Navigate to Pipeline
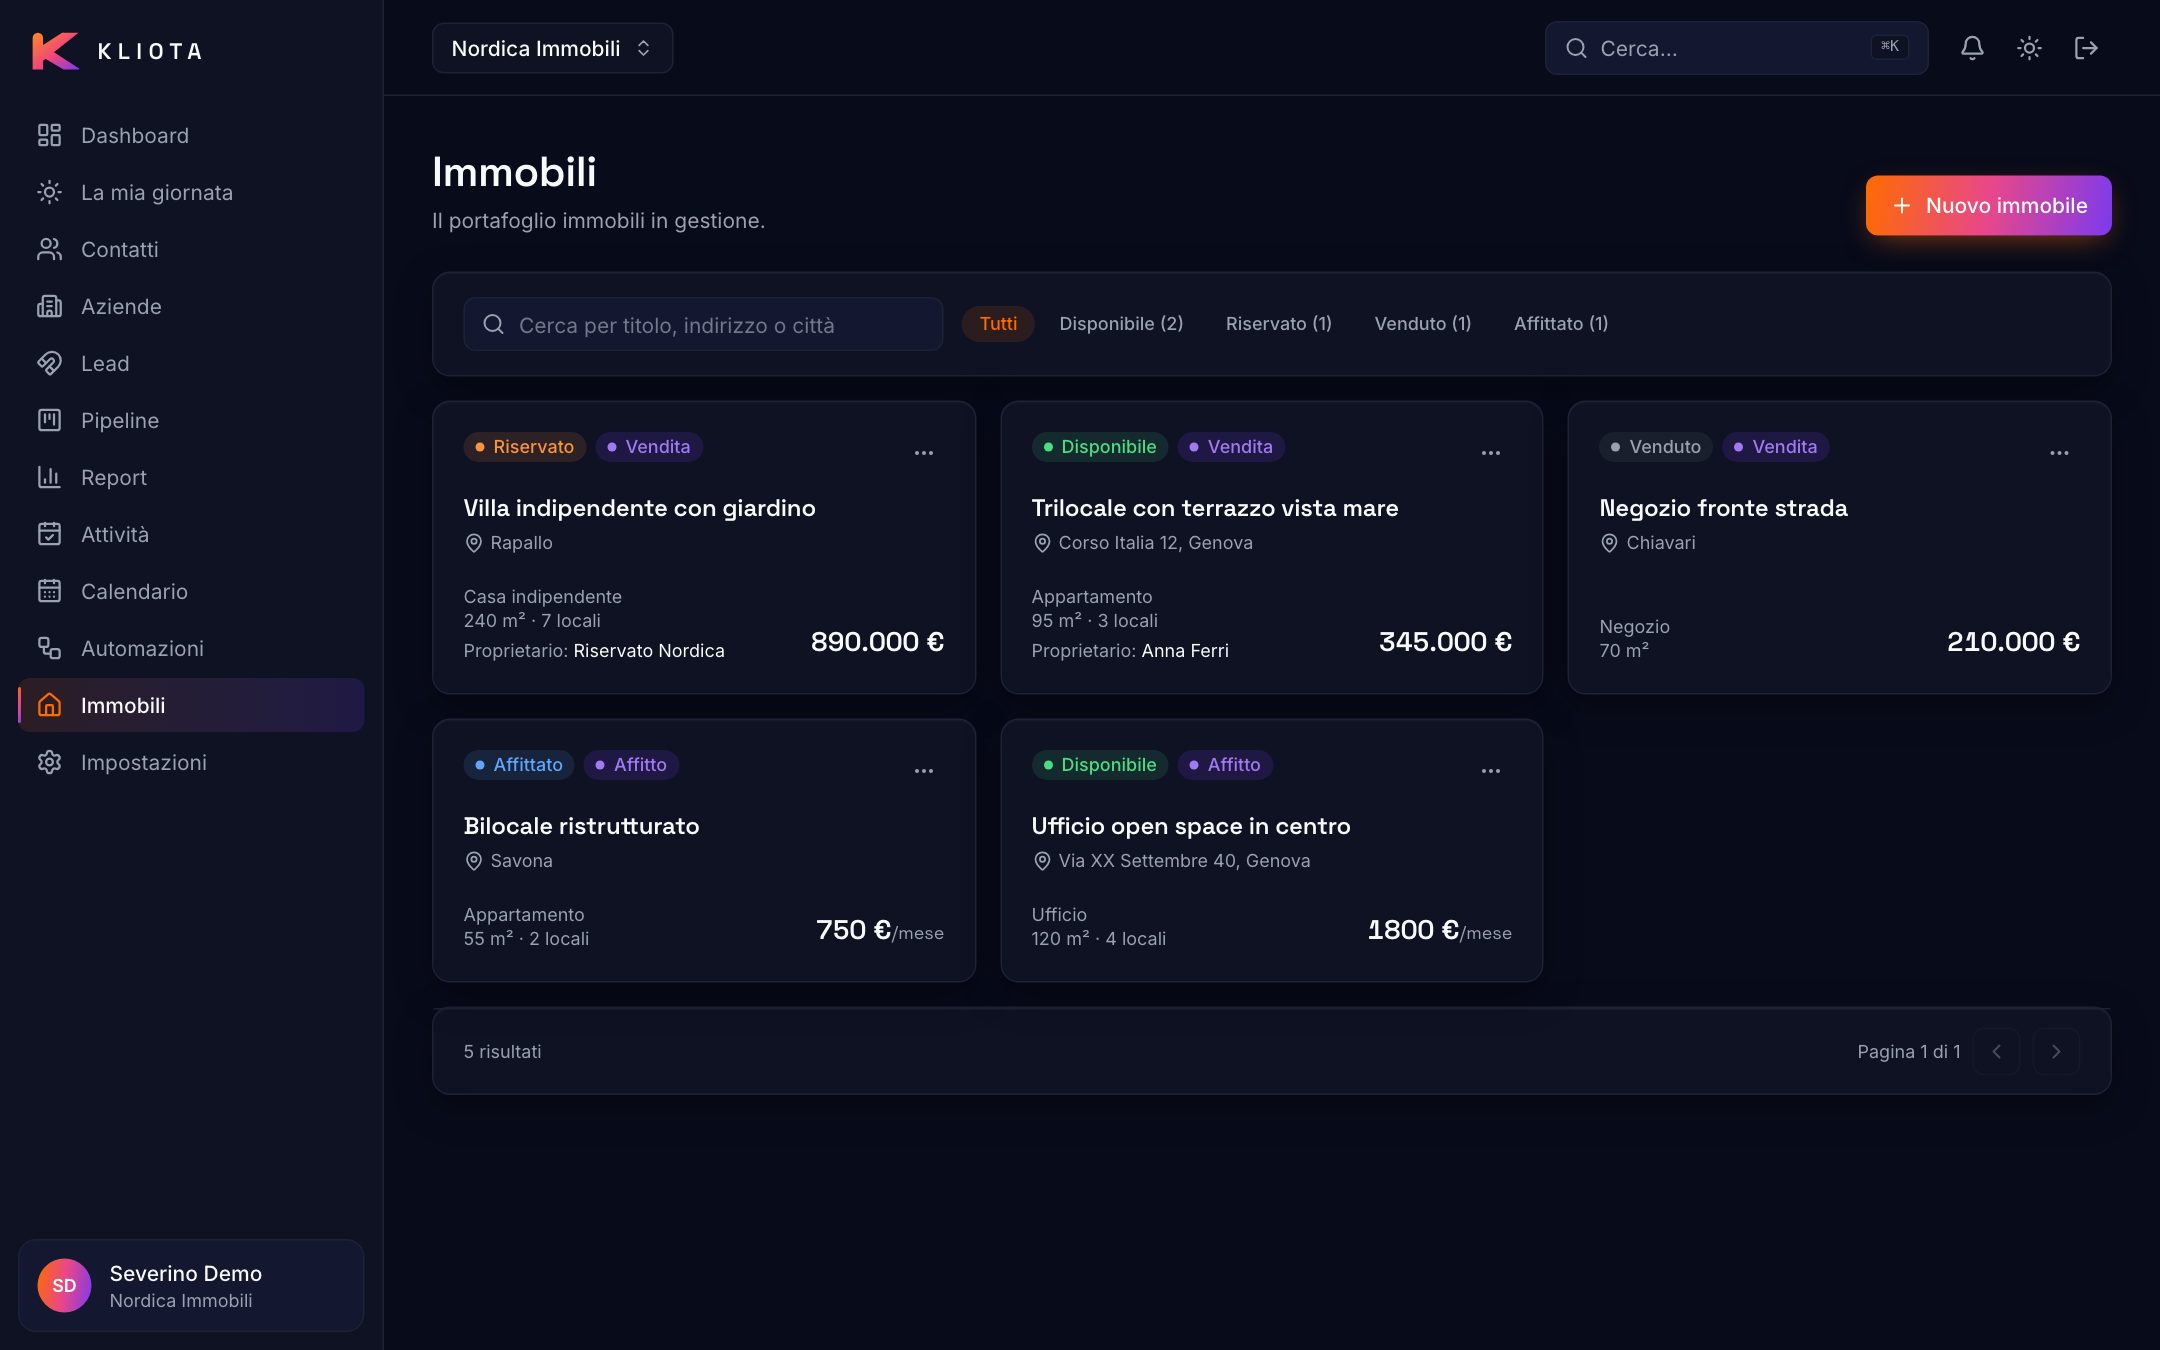This screenshot has height=1350, width=2160. 191,420
